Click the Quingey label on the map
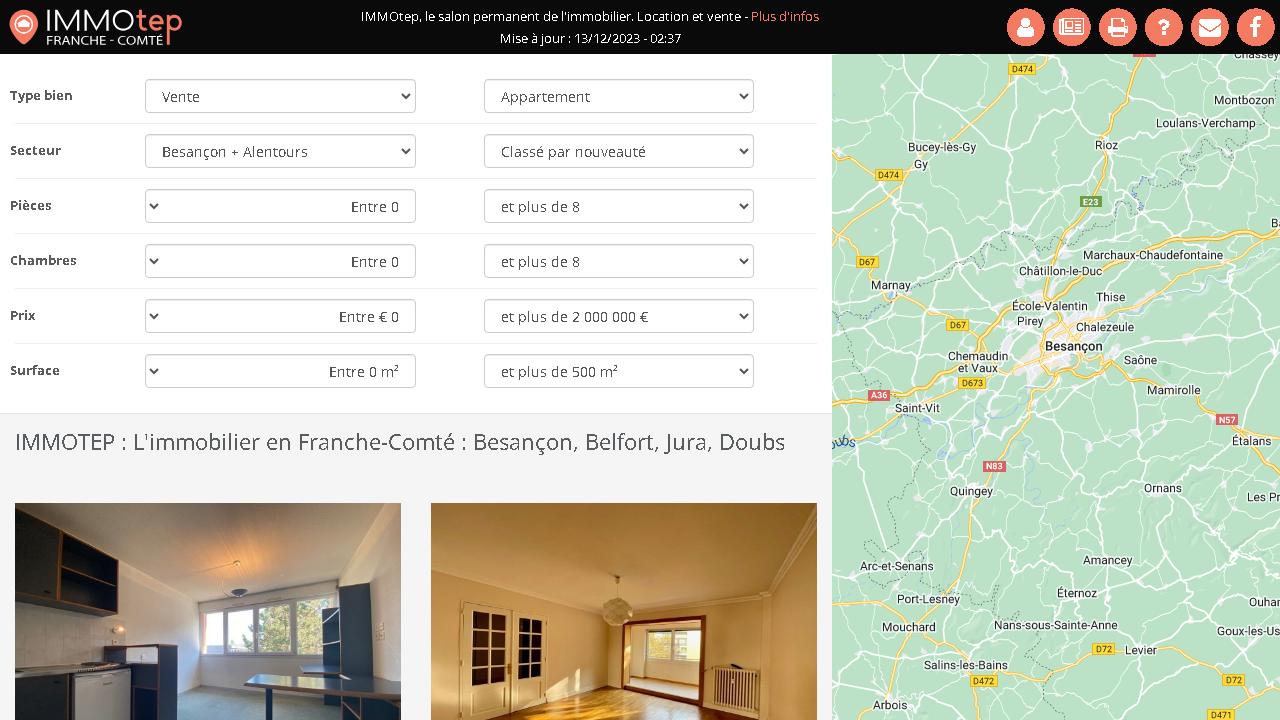 [971, 491]
